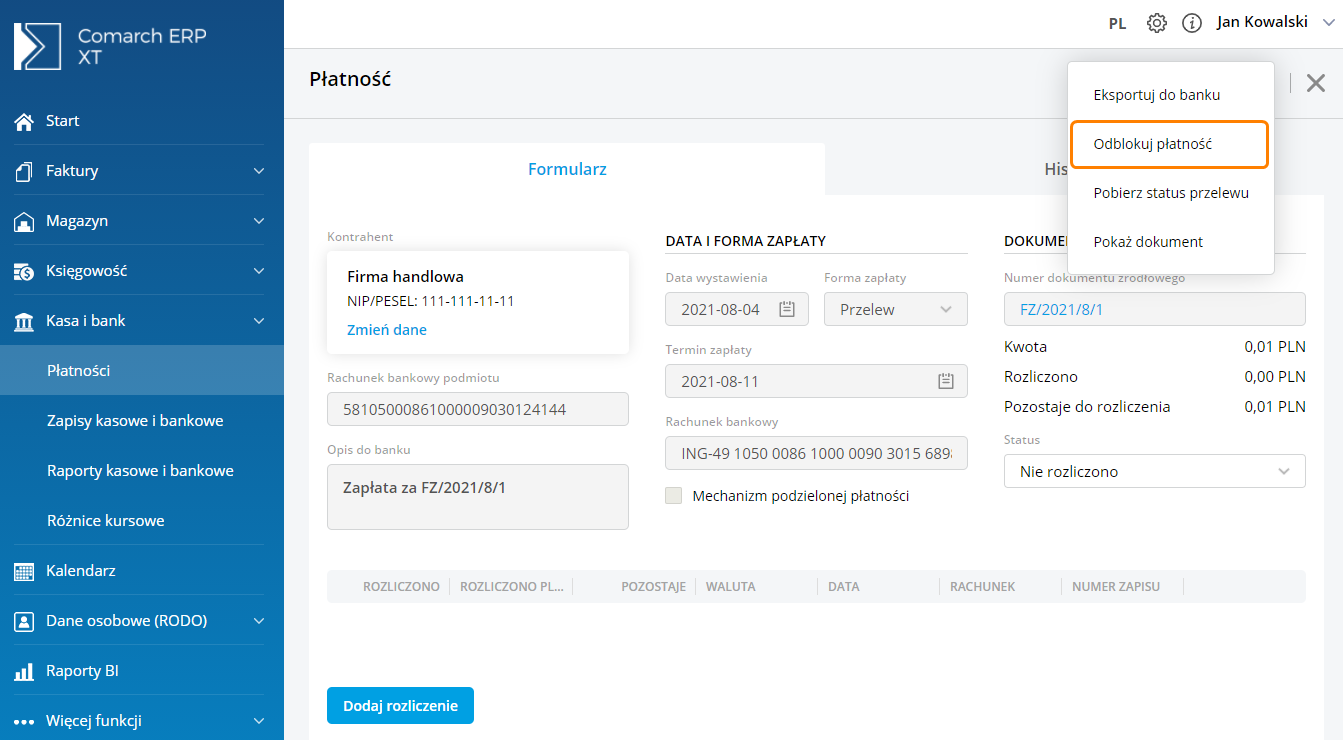1343x740 pixels.
Task: Toggle Mechanizm podzielonej płatności checkbox
Action: tap(674, 496)
